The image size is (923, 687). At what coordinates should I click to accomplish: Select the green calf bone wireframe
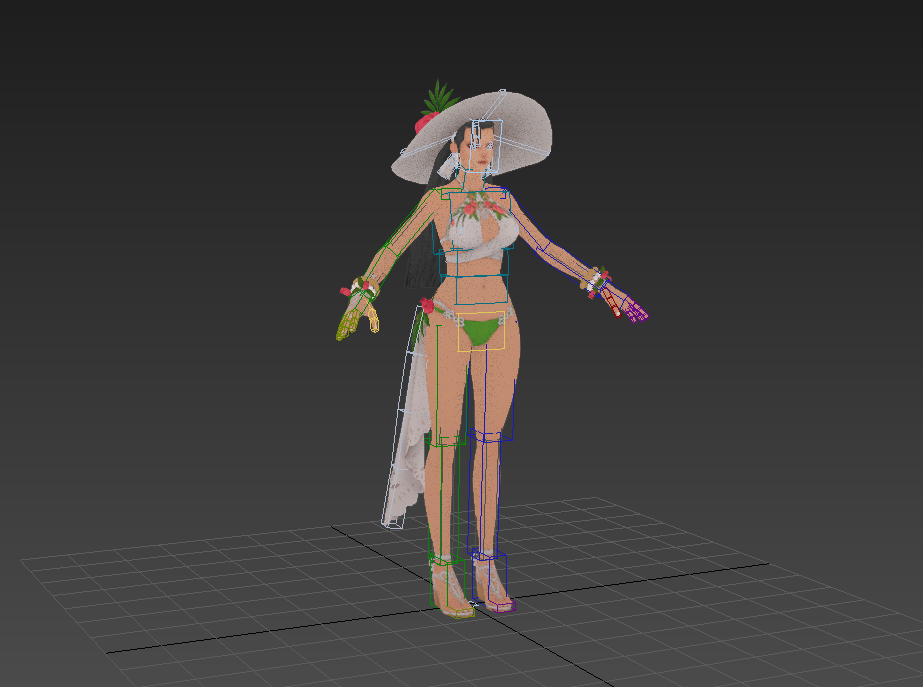coord(443,500)
